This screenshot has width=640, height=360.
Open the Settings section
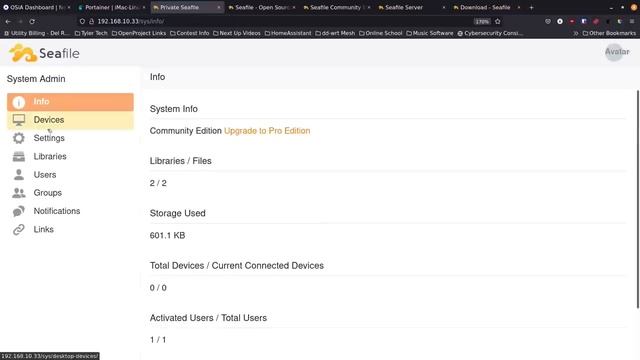tap(49, 138)
